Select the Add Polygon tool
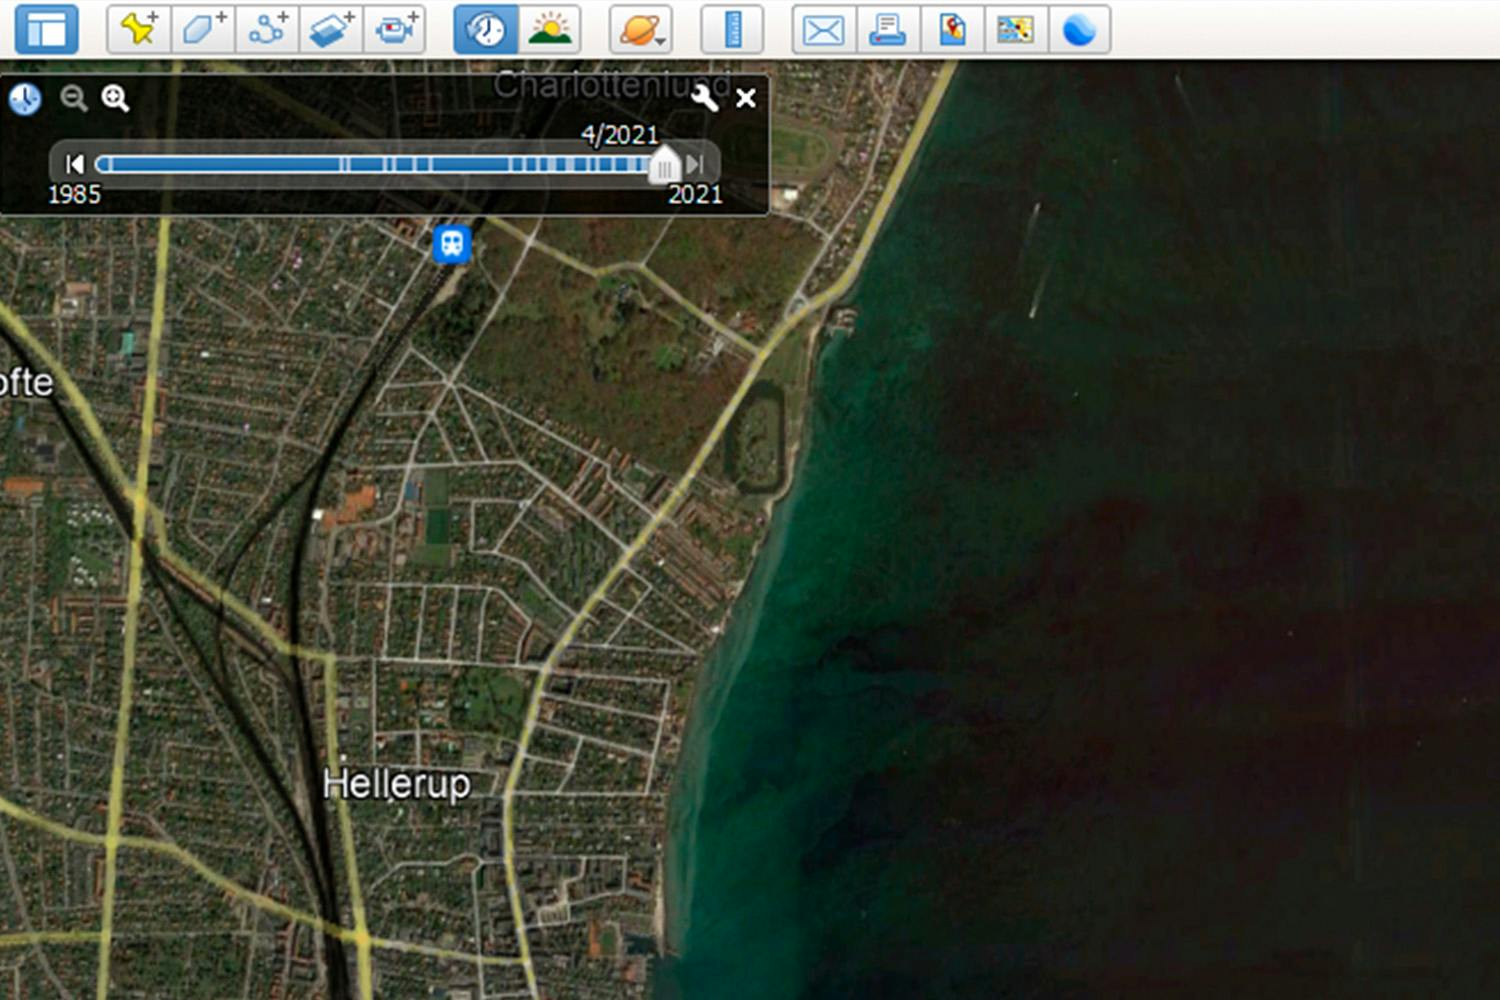The width and height of the screenshot is (1500, 1000). pos(201,28)
